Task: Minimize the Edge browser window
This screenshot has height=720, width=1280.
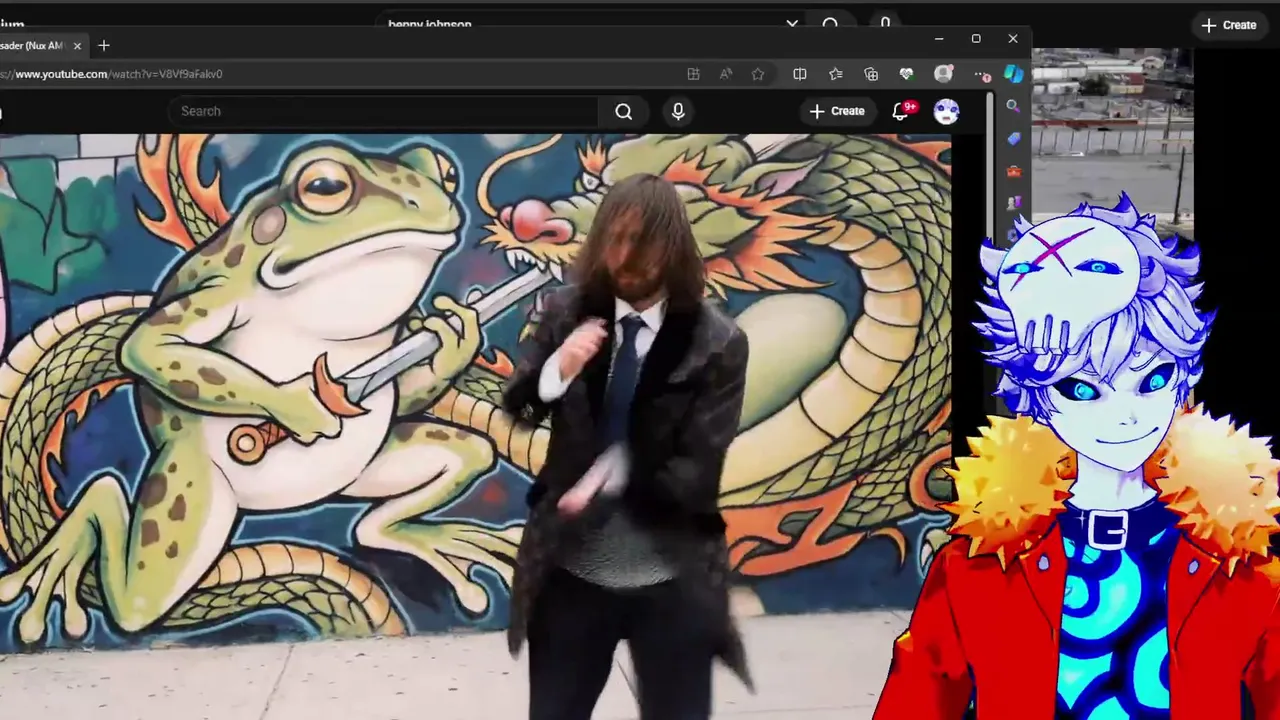Action: [939, 39]
